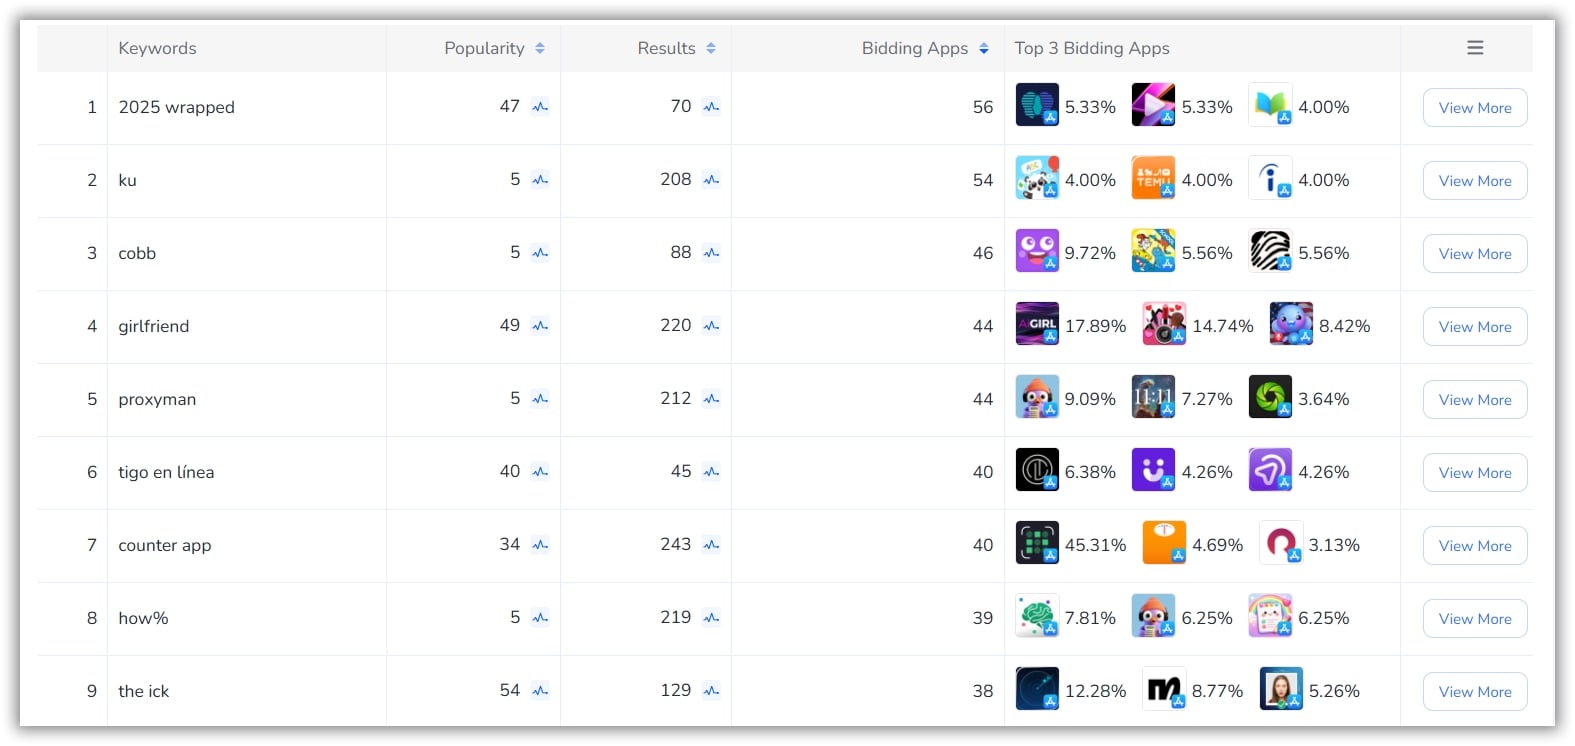Open results trend chart for girlfriend keyword
Viewport: 1575px width, 746px height.
(x=711, y=326)
